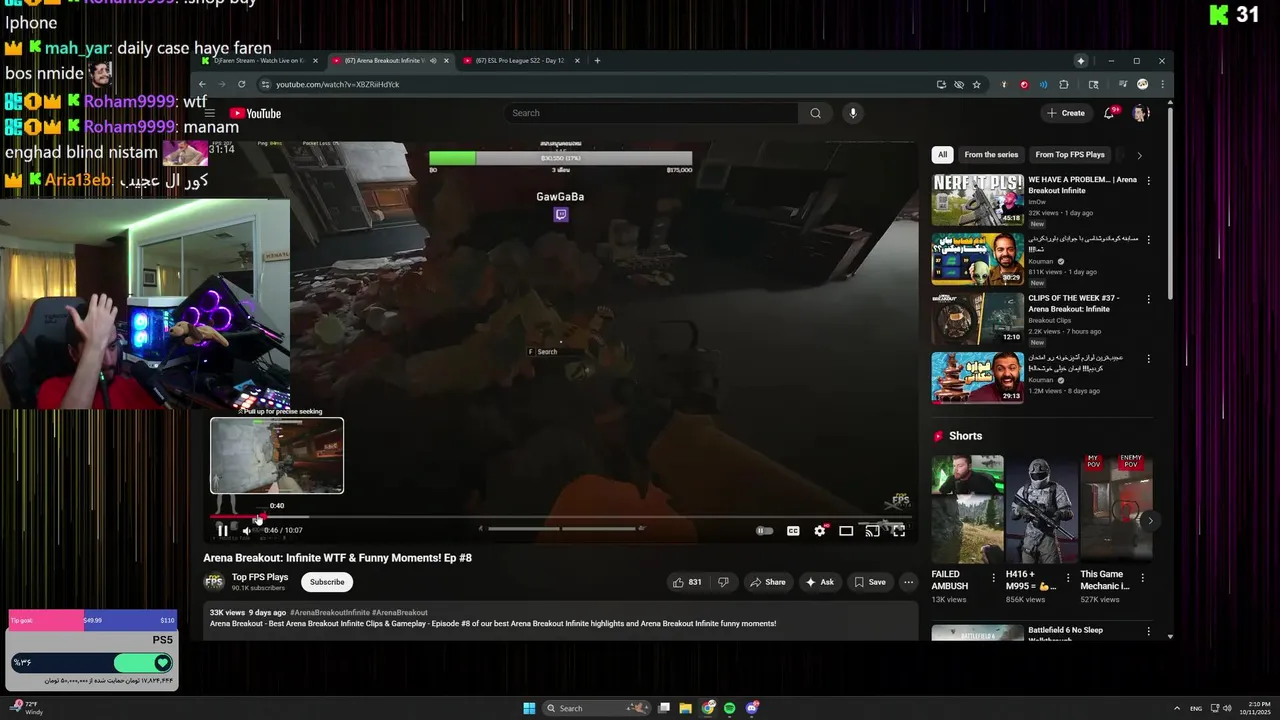Open YouTube notifications bell

[1109, 113]
